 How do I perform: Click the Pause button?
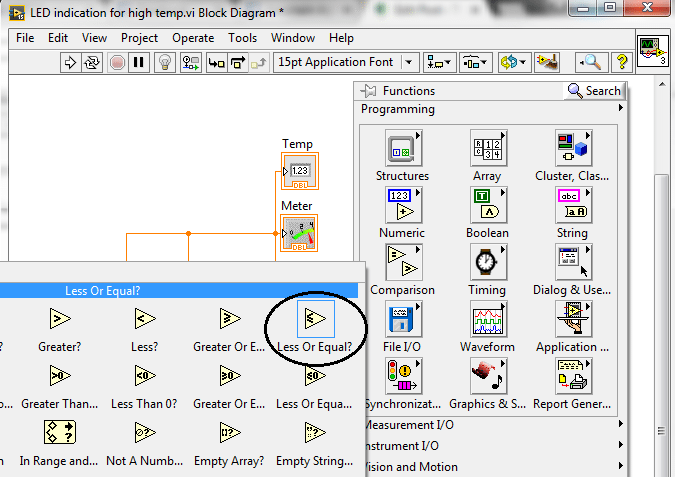(138, 63)
